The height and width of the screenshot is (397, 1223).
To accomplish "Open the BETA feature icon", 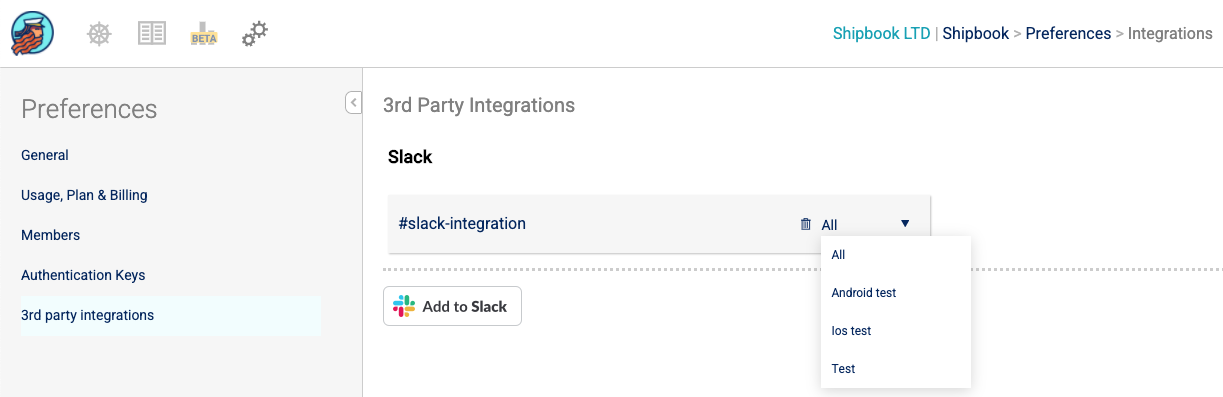I will (x=204, y=34).
